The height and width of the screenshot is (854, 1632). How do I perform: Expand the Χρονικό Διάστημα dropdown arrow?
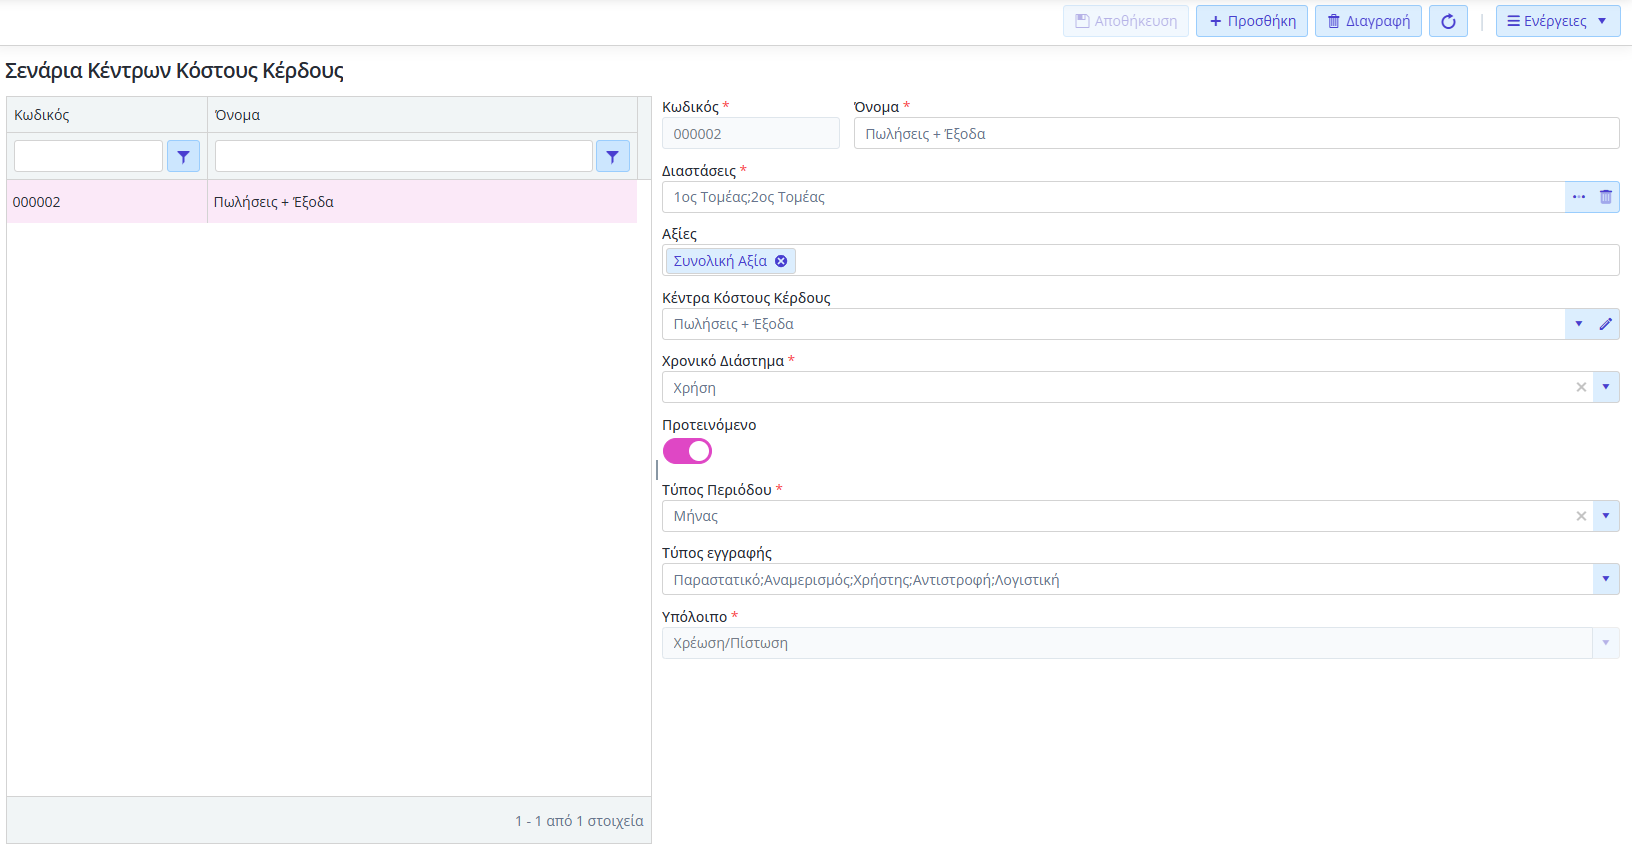click(1606, 387)
